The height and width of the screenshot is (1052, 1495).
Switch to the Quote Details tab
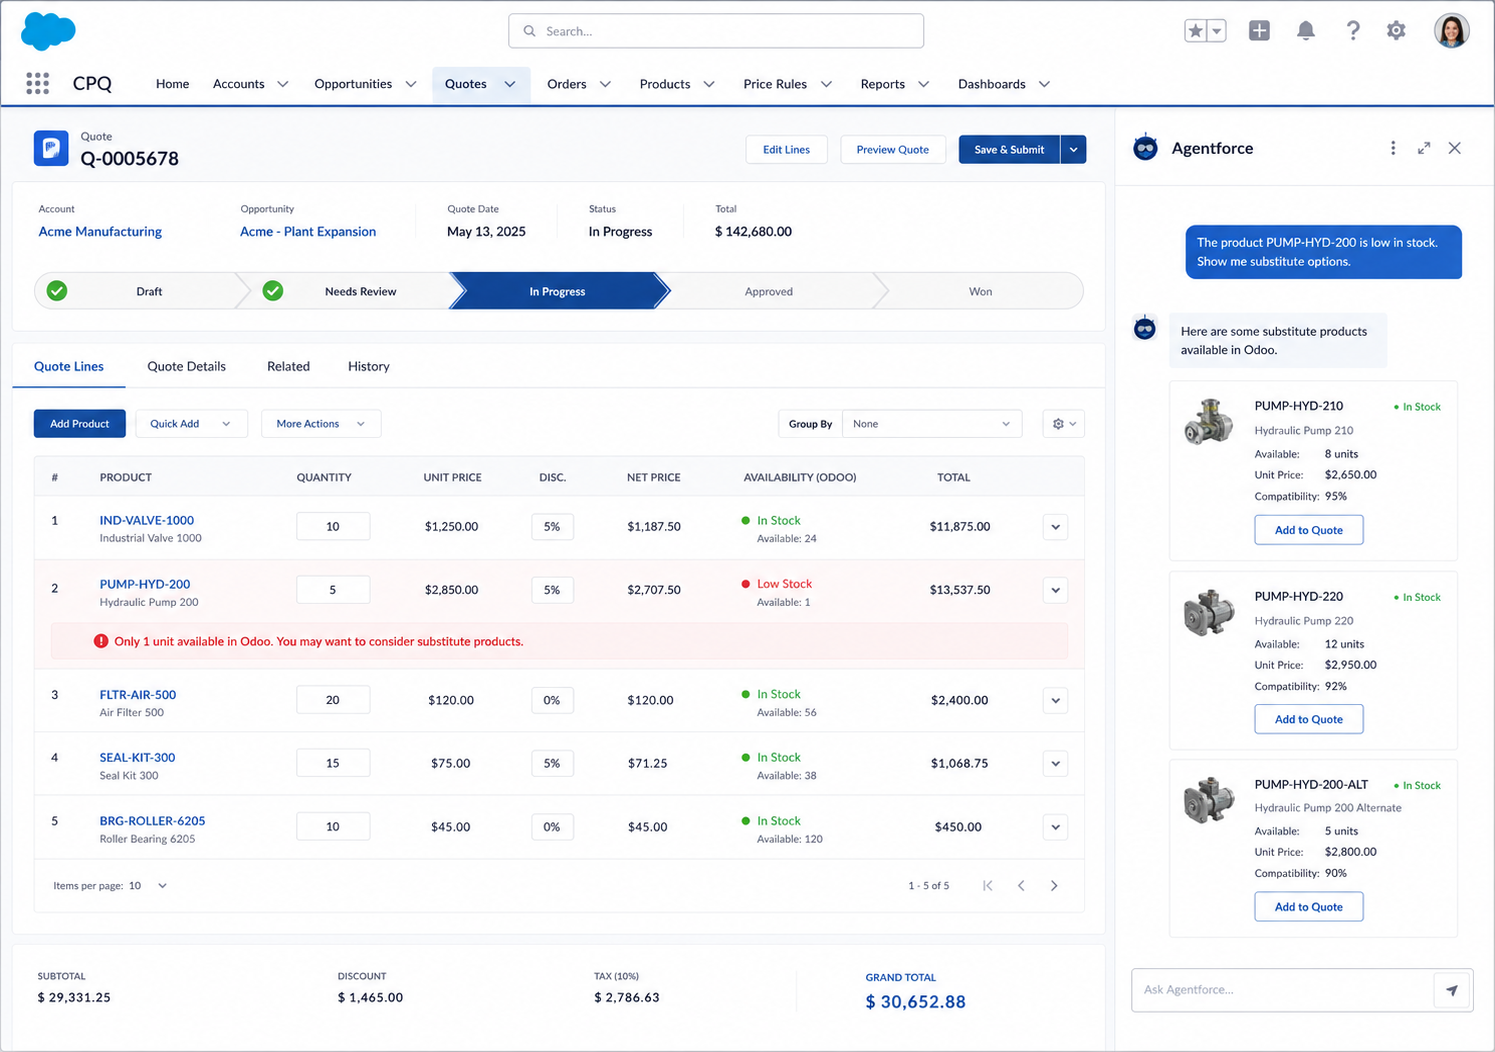[x=186, y=366]
